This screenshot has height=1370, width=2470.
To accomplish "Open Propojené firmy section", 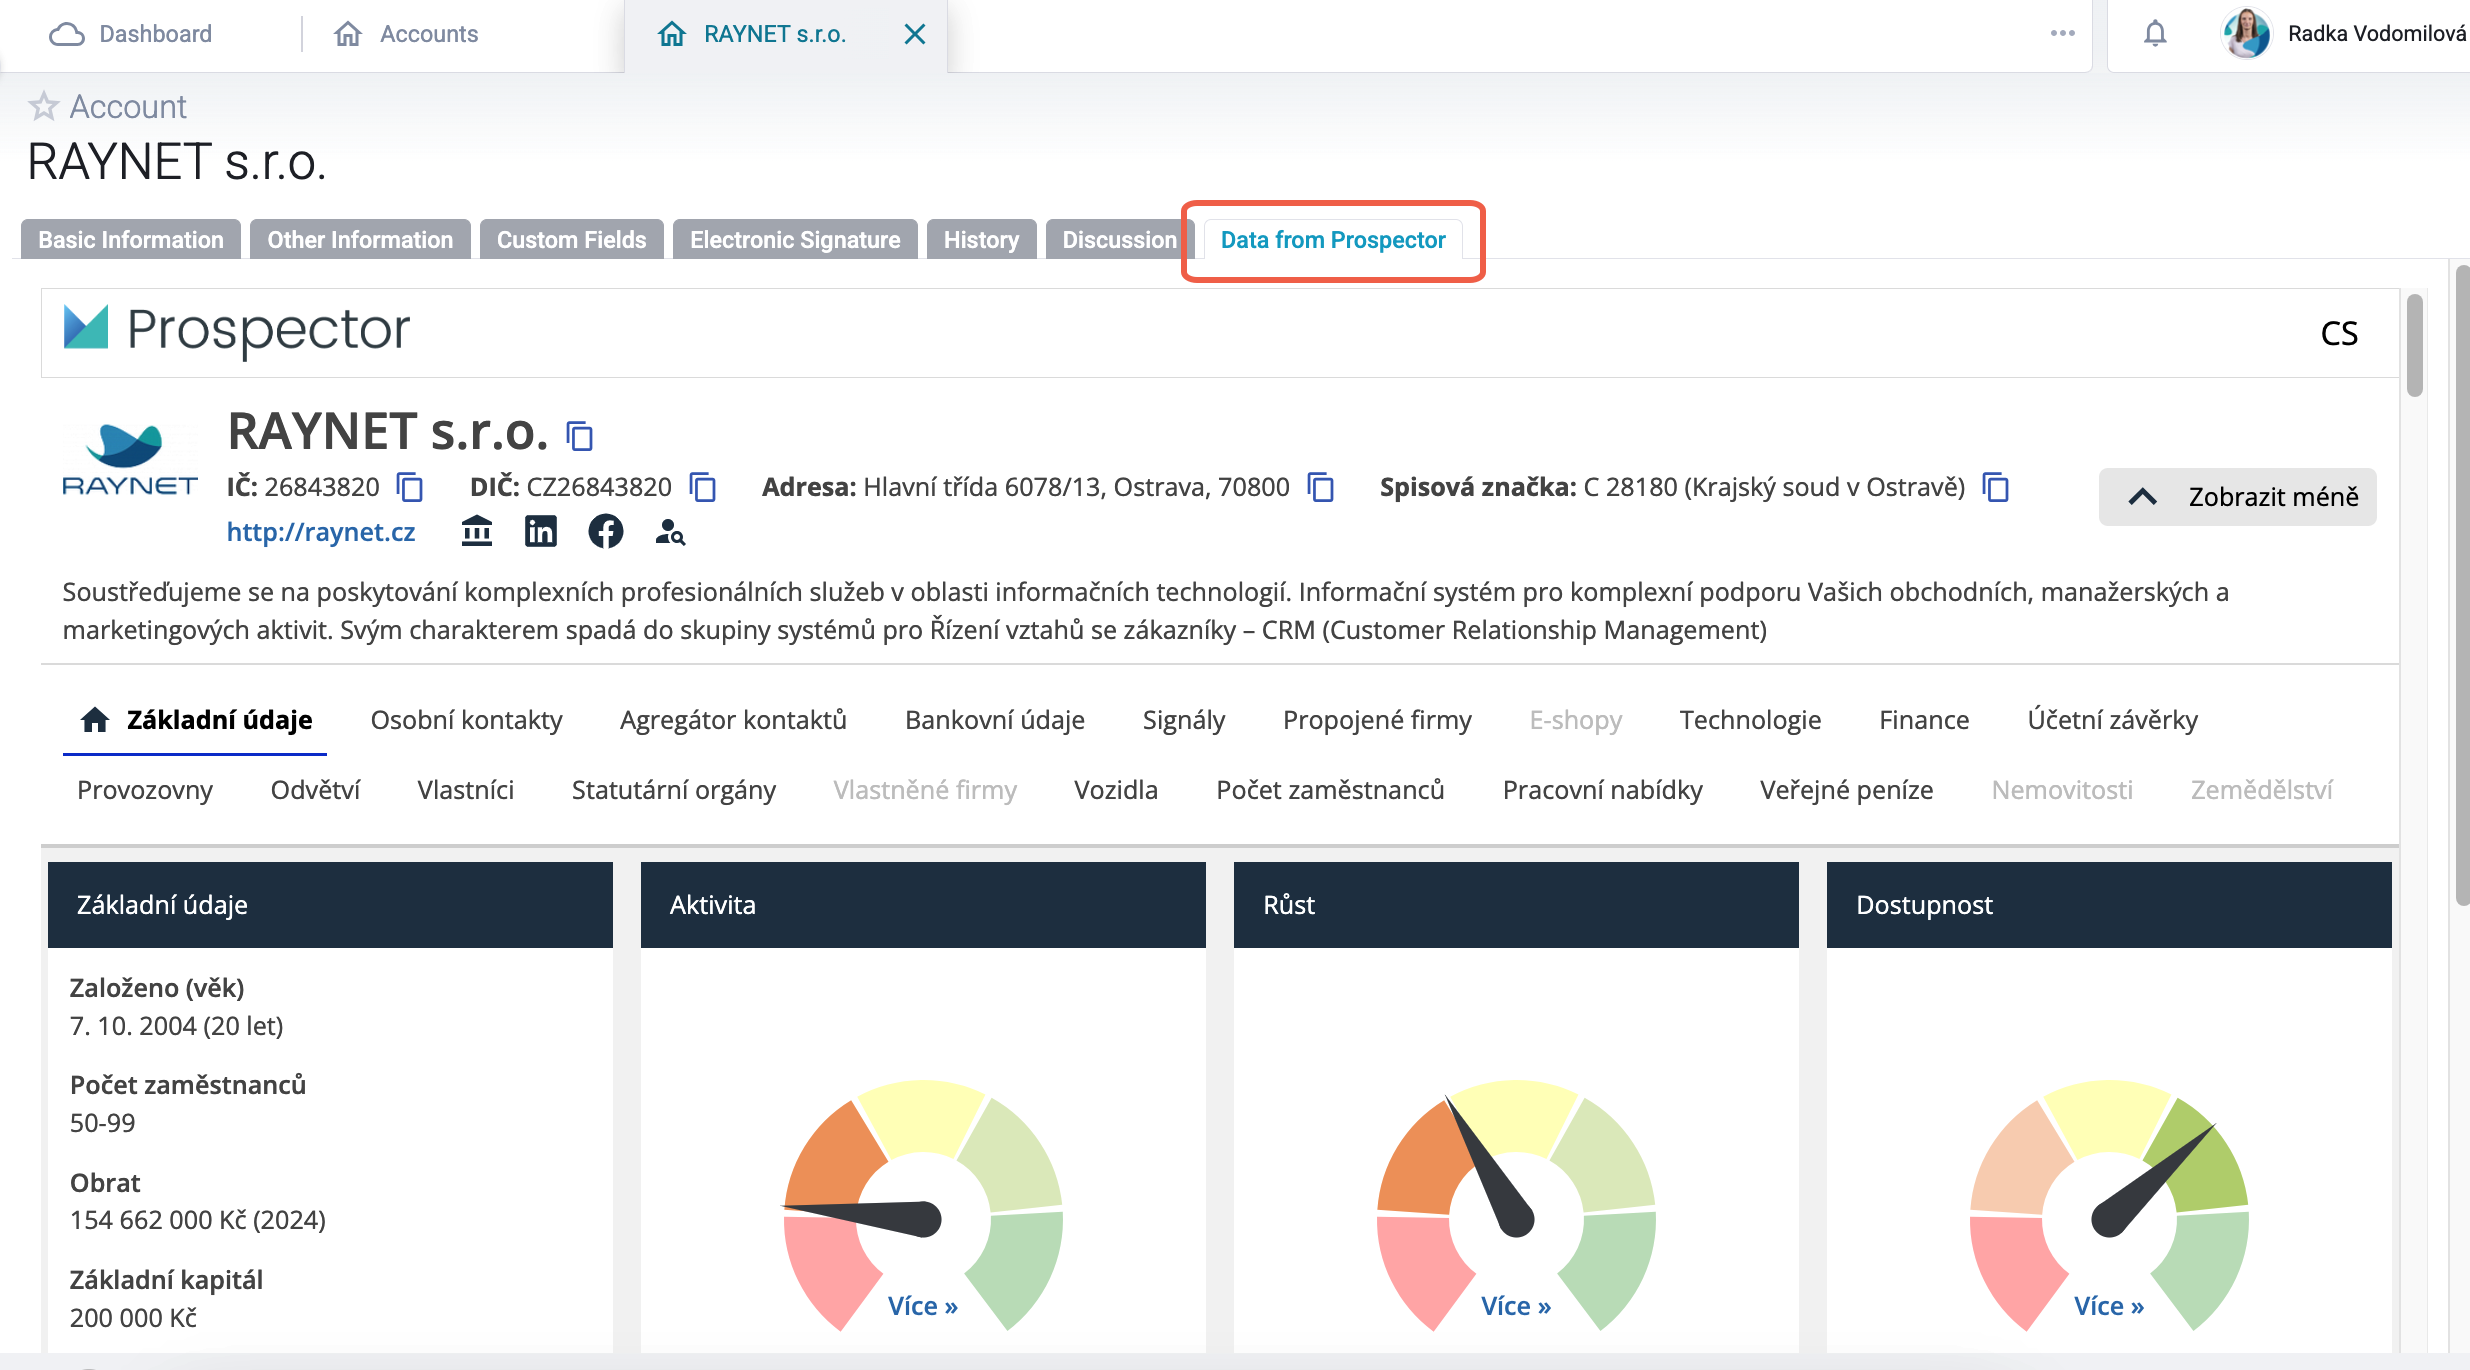I will 1377,720.
